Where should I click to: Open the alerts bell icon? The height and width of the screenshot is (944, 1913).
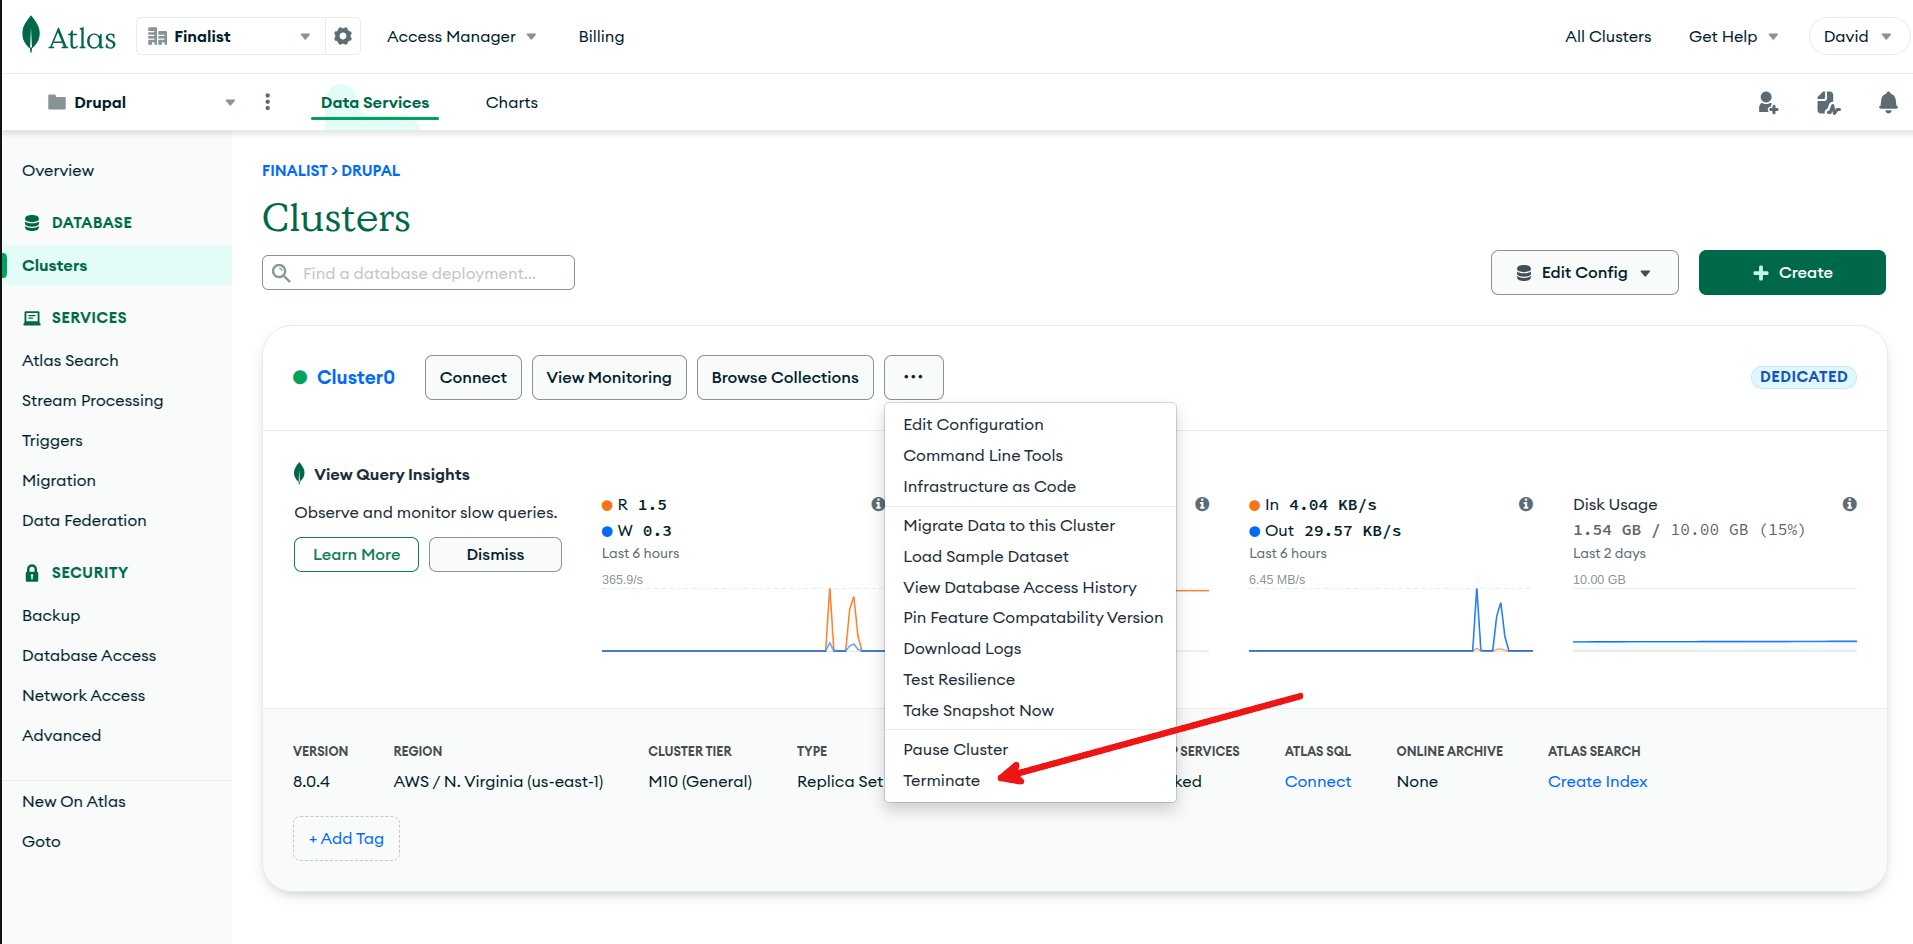tap(1888, 102)
